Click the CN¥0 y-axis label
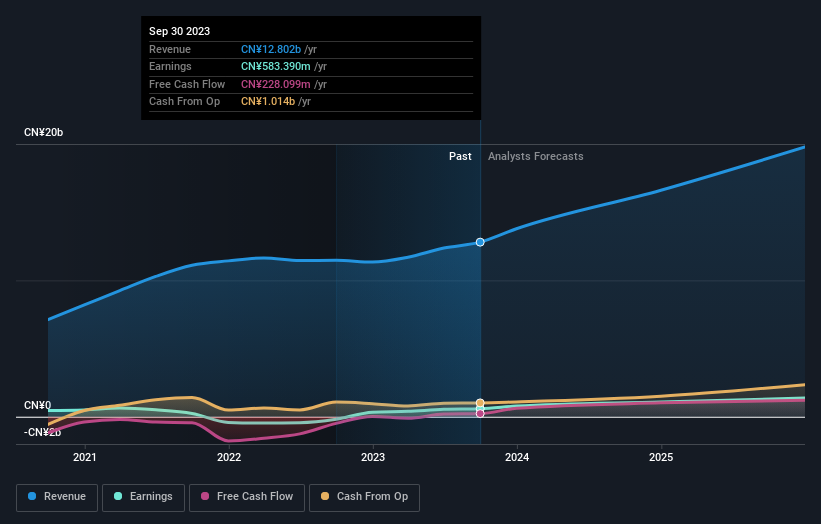This screenshot has height=524, width=821. pos(38,406)
